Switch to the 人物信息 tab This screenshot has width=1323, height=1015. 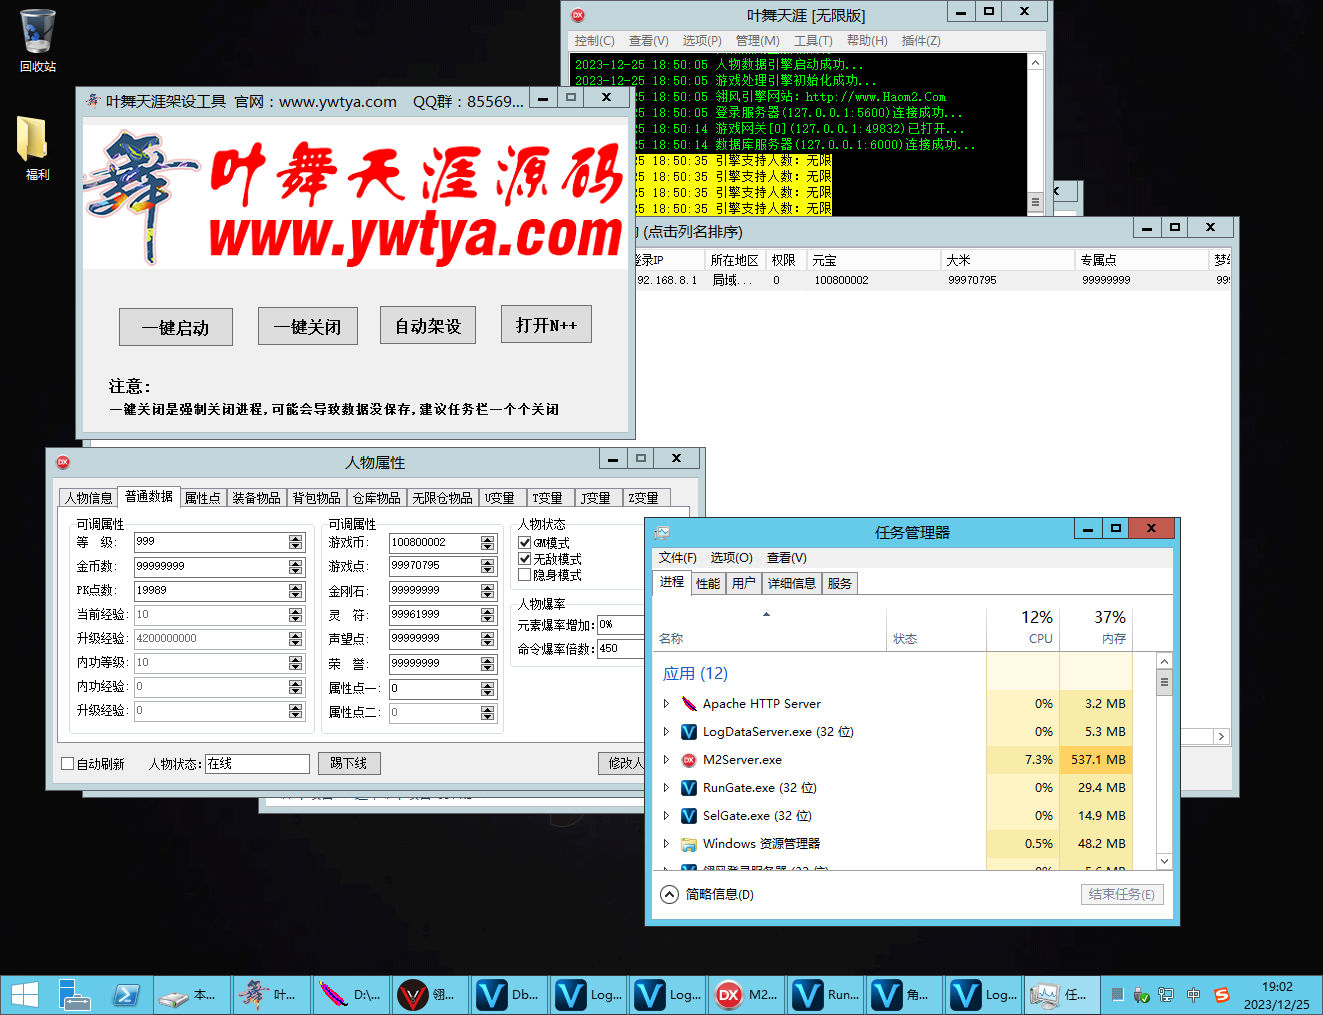pyautogui.click(x=88, y=498)
